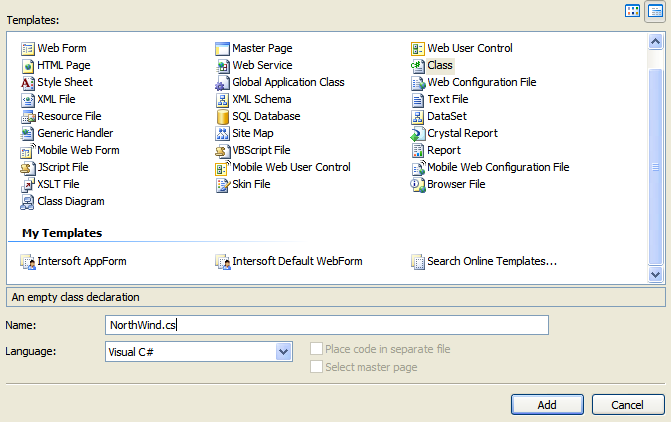671x422 pixels.
Task: Toggle Select master page checkbox
Action: click(x=316, y=367)
